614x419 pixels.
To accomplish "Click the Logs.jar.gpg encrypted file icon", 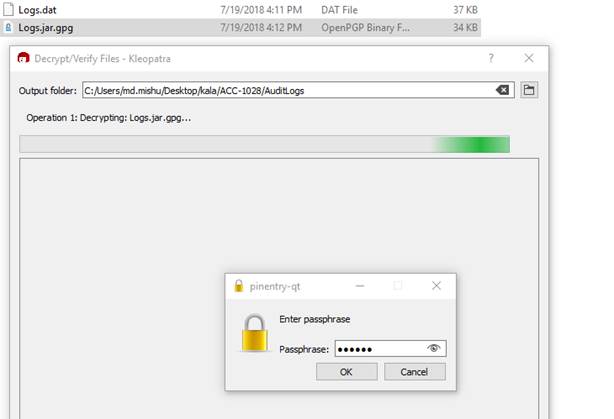I will point(8,27).
